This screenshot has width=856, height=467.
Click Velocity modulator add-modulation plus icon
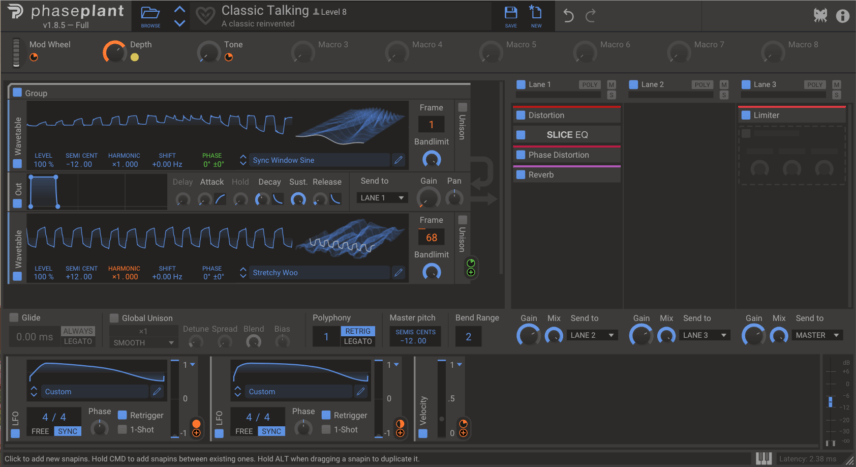coord(463,433)
